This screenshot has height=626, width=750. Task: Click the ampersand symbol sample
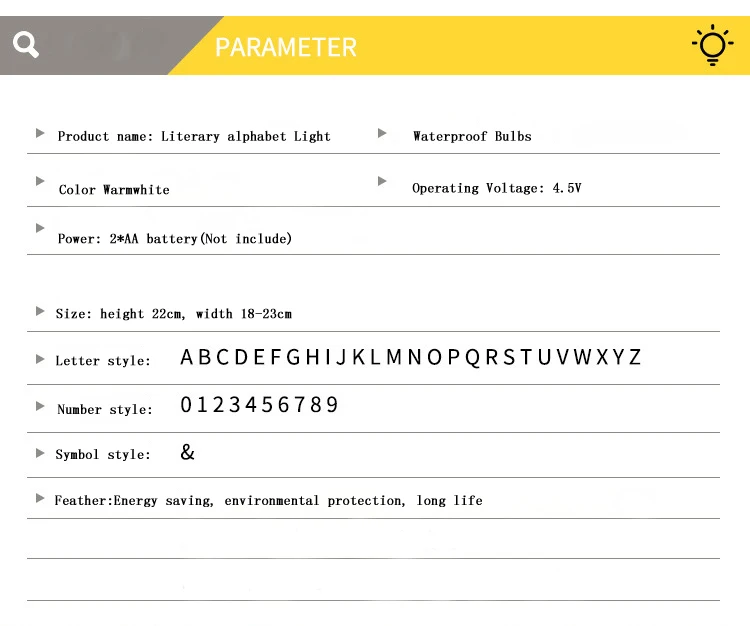pos(188,451)
